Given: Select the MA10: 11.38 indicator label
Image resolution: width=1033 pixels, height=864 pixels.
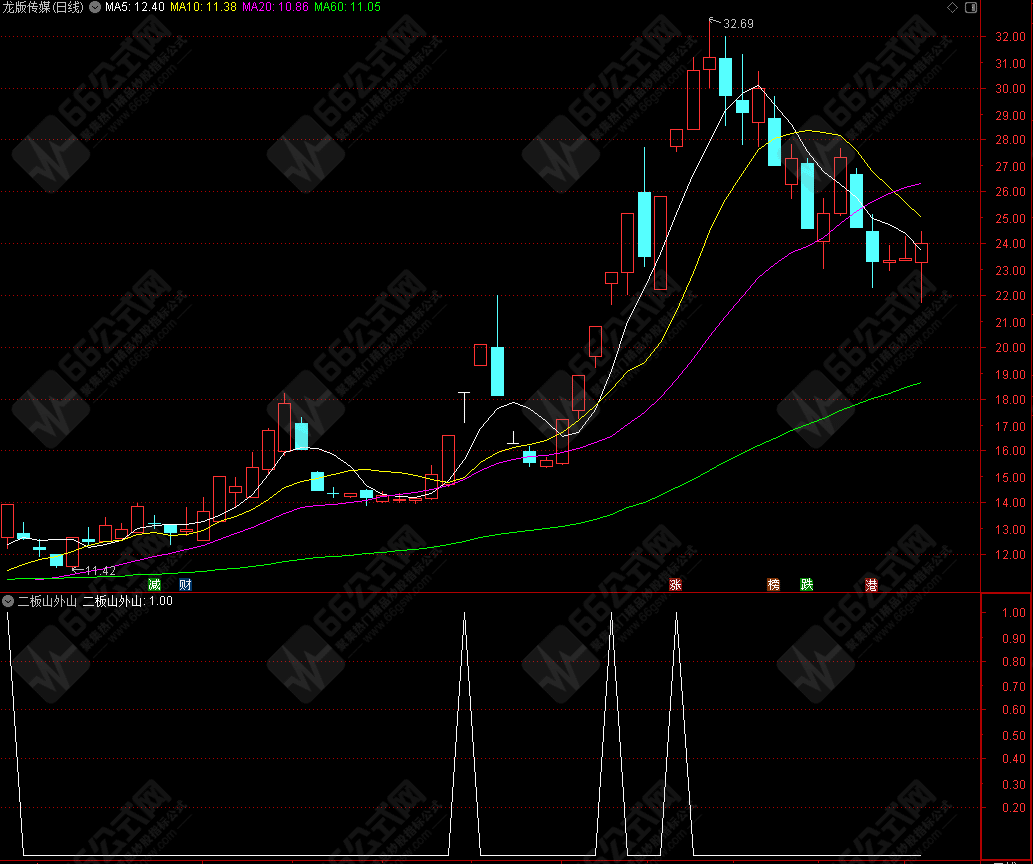Looking at the screenshot, I should pos(204,7).
